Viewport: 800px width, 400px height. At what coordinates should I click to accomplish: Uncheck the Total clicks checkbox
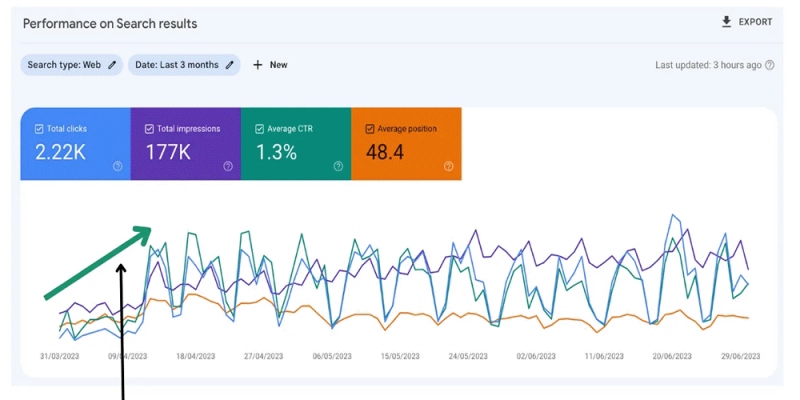39,129
